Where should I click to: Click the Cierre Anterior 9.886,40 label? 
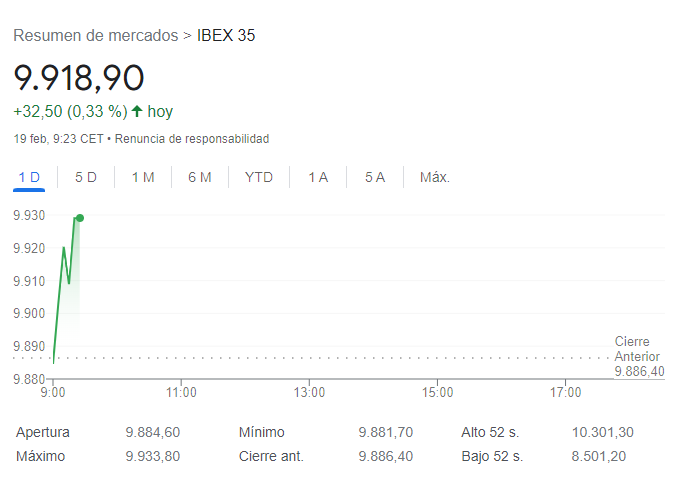pos(639,356)
